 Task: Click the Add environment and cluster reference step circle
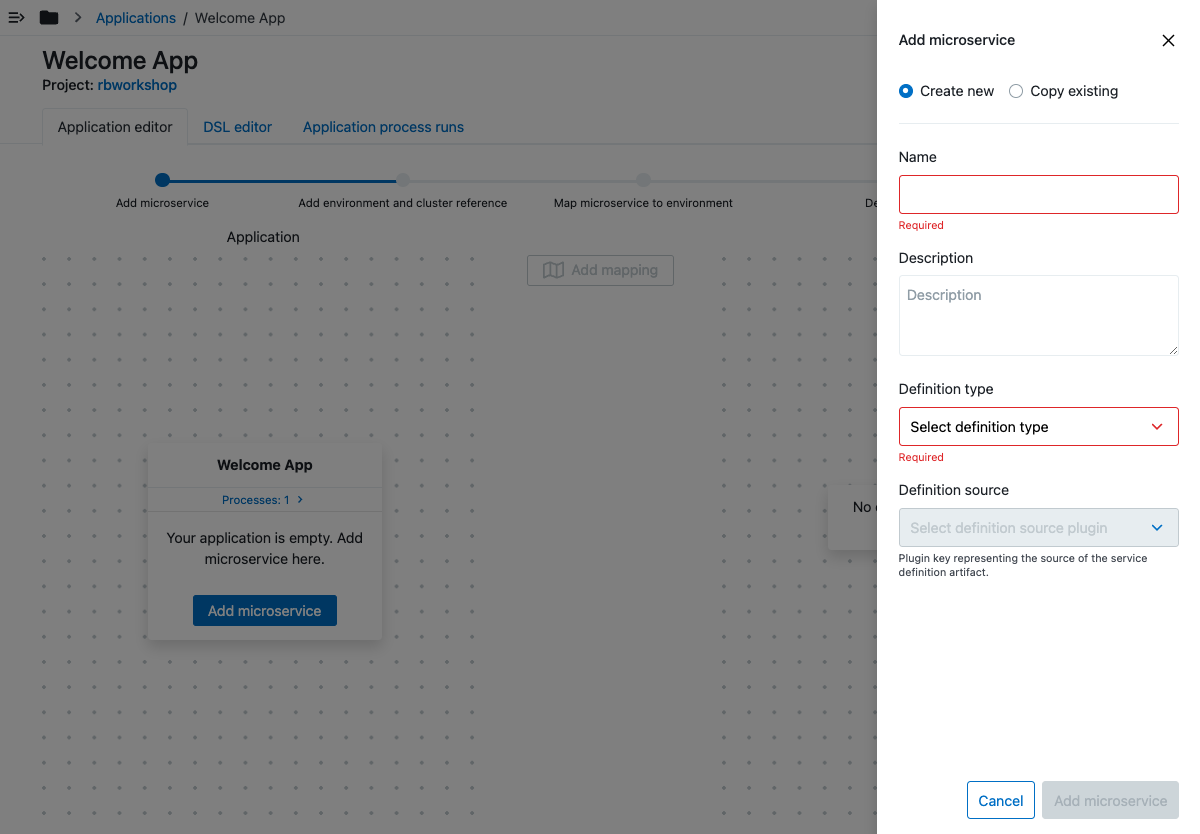[x=403, y=180]
